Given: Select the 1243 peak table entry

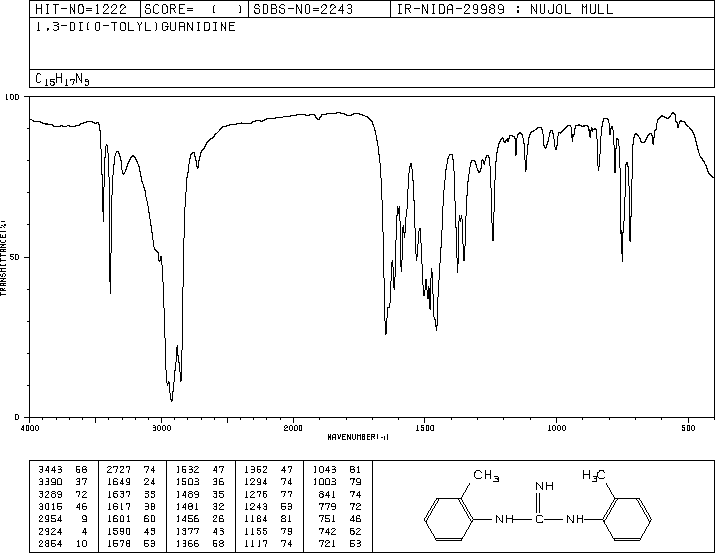Looking at the screenshot, I should click(x=268, y=506).
